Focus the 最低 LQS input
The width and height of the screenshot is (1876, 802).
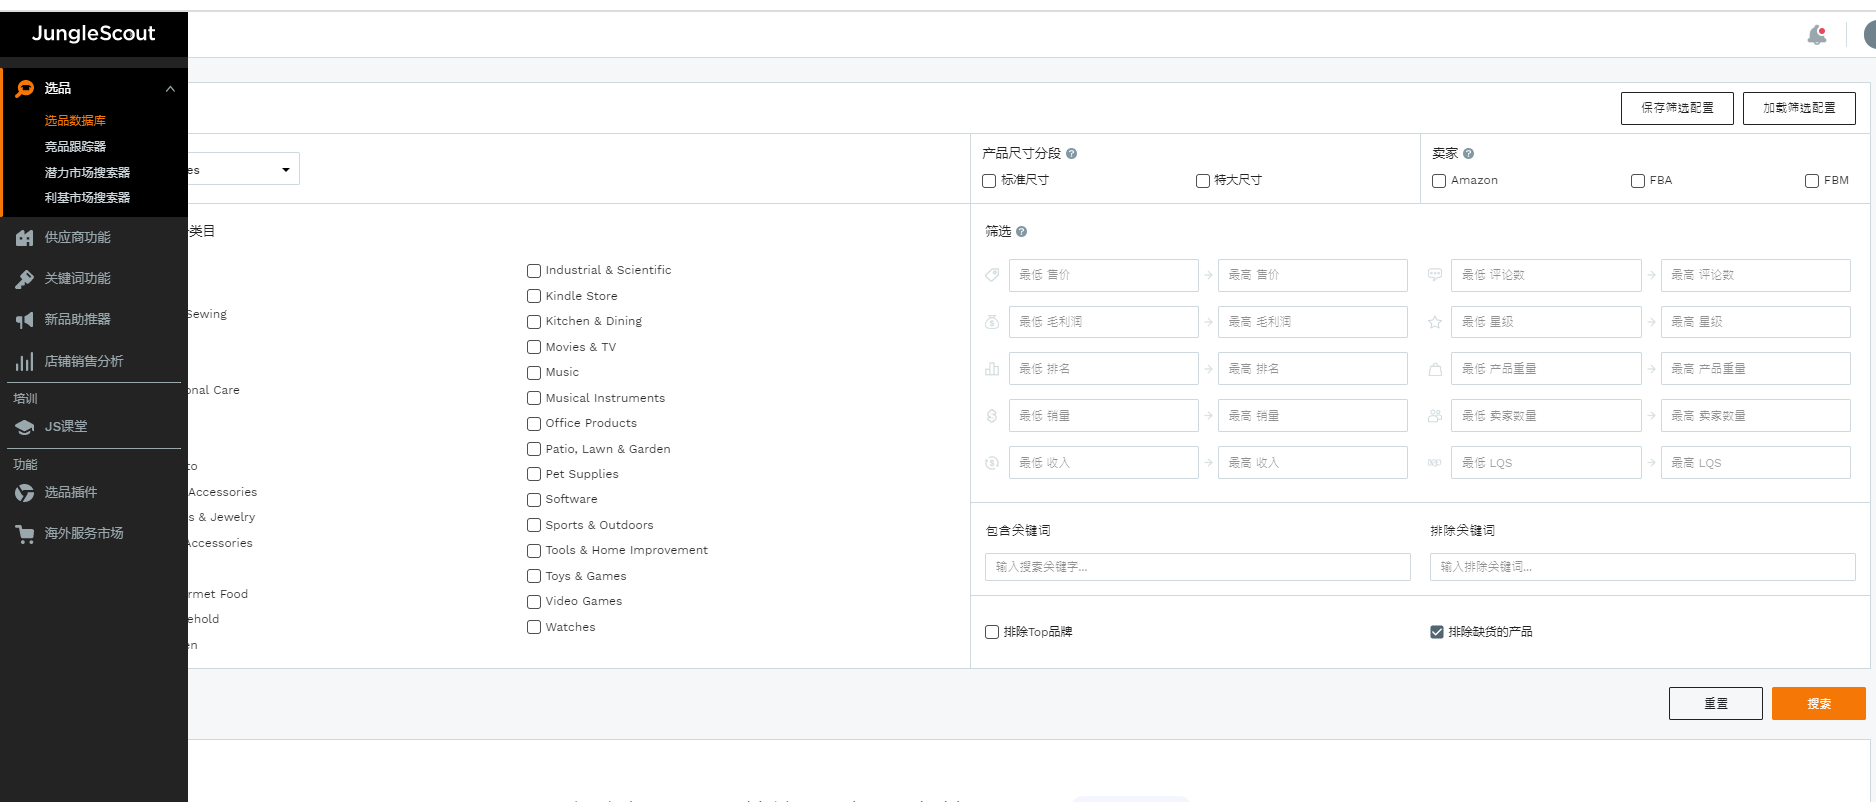pyautogui.click(x=1546, y=463)
